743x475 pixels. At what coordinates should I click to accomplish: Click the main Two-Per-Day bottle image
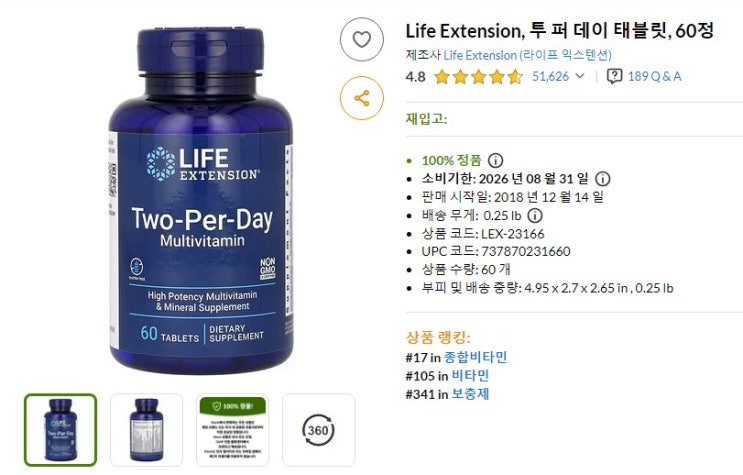(201, 200)
